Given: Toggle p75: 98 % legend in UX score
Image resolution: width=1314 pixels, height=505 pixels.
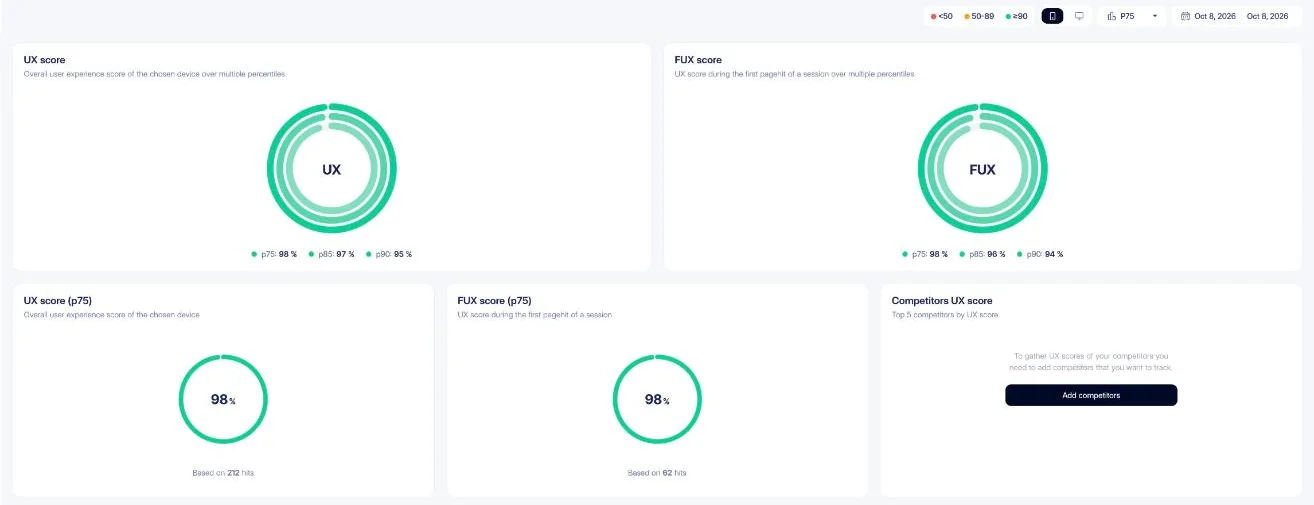Looking at the screenshot, I should pyautogui.click(x=275, y=254).
